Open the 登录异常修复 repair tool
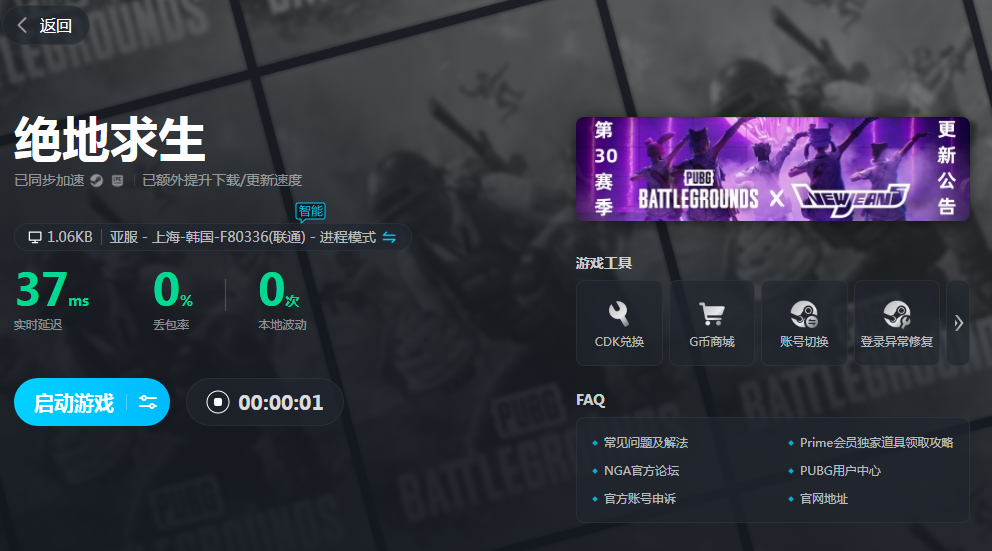This screenshot has height=551, width=992. click(x=896, y=323)
